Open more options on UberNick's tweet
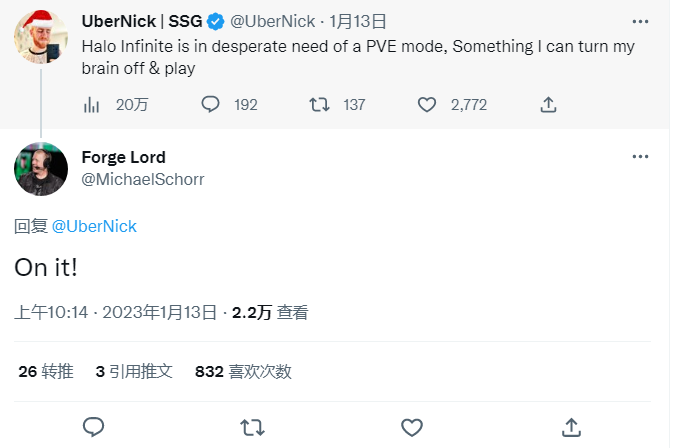Image resolution: width=678 pixels, height=448 pixels. [x=640, y=21]
